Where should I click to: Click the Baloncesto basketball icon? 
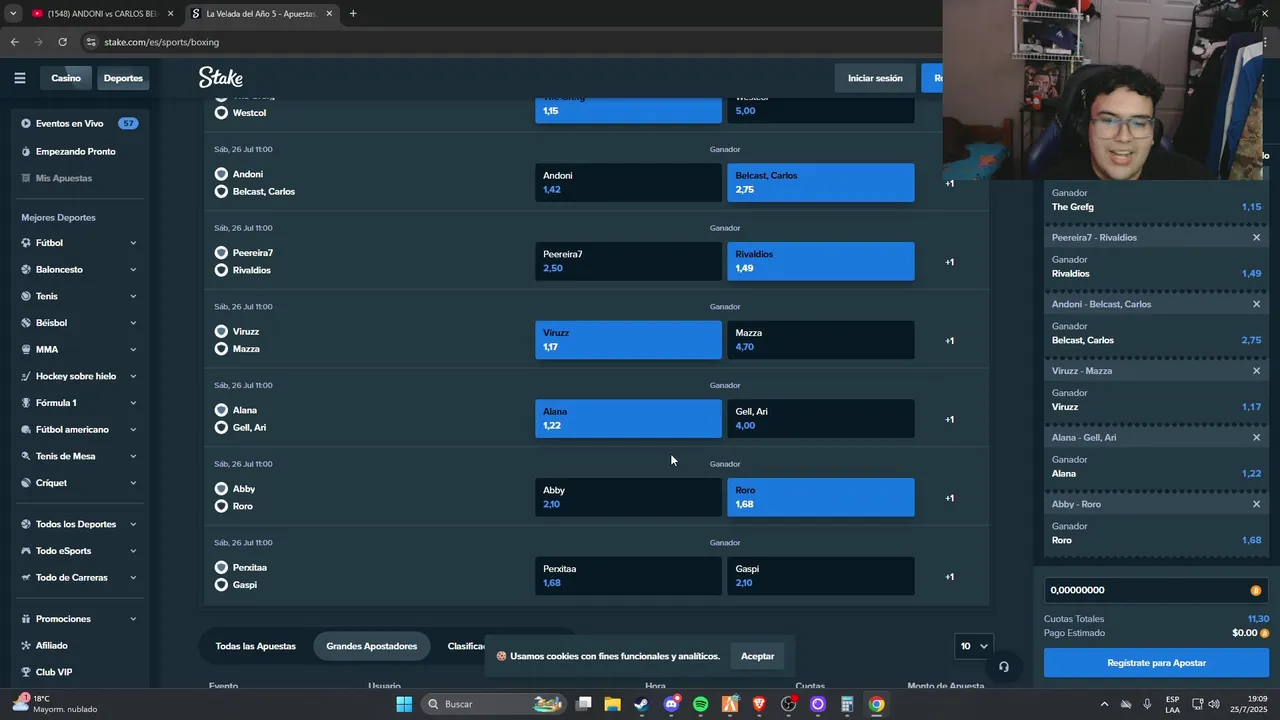[26, 270]
